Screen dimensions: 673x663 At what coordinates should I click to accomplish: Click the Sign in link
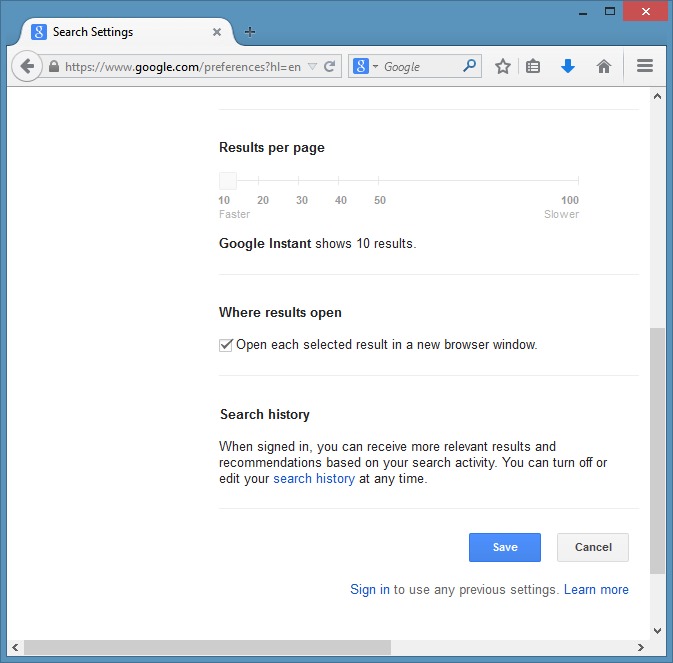(x=370, y=590)
